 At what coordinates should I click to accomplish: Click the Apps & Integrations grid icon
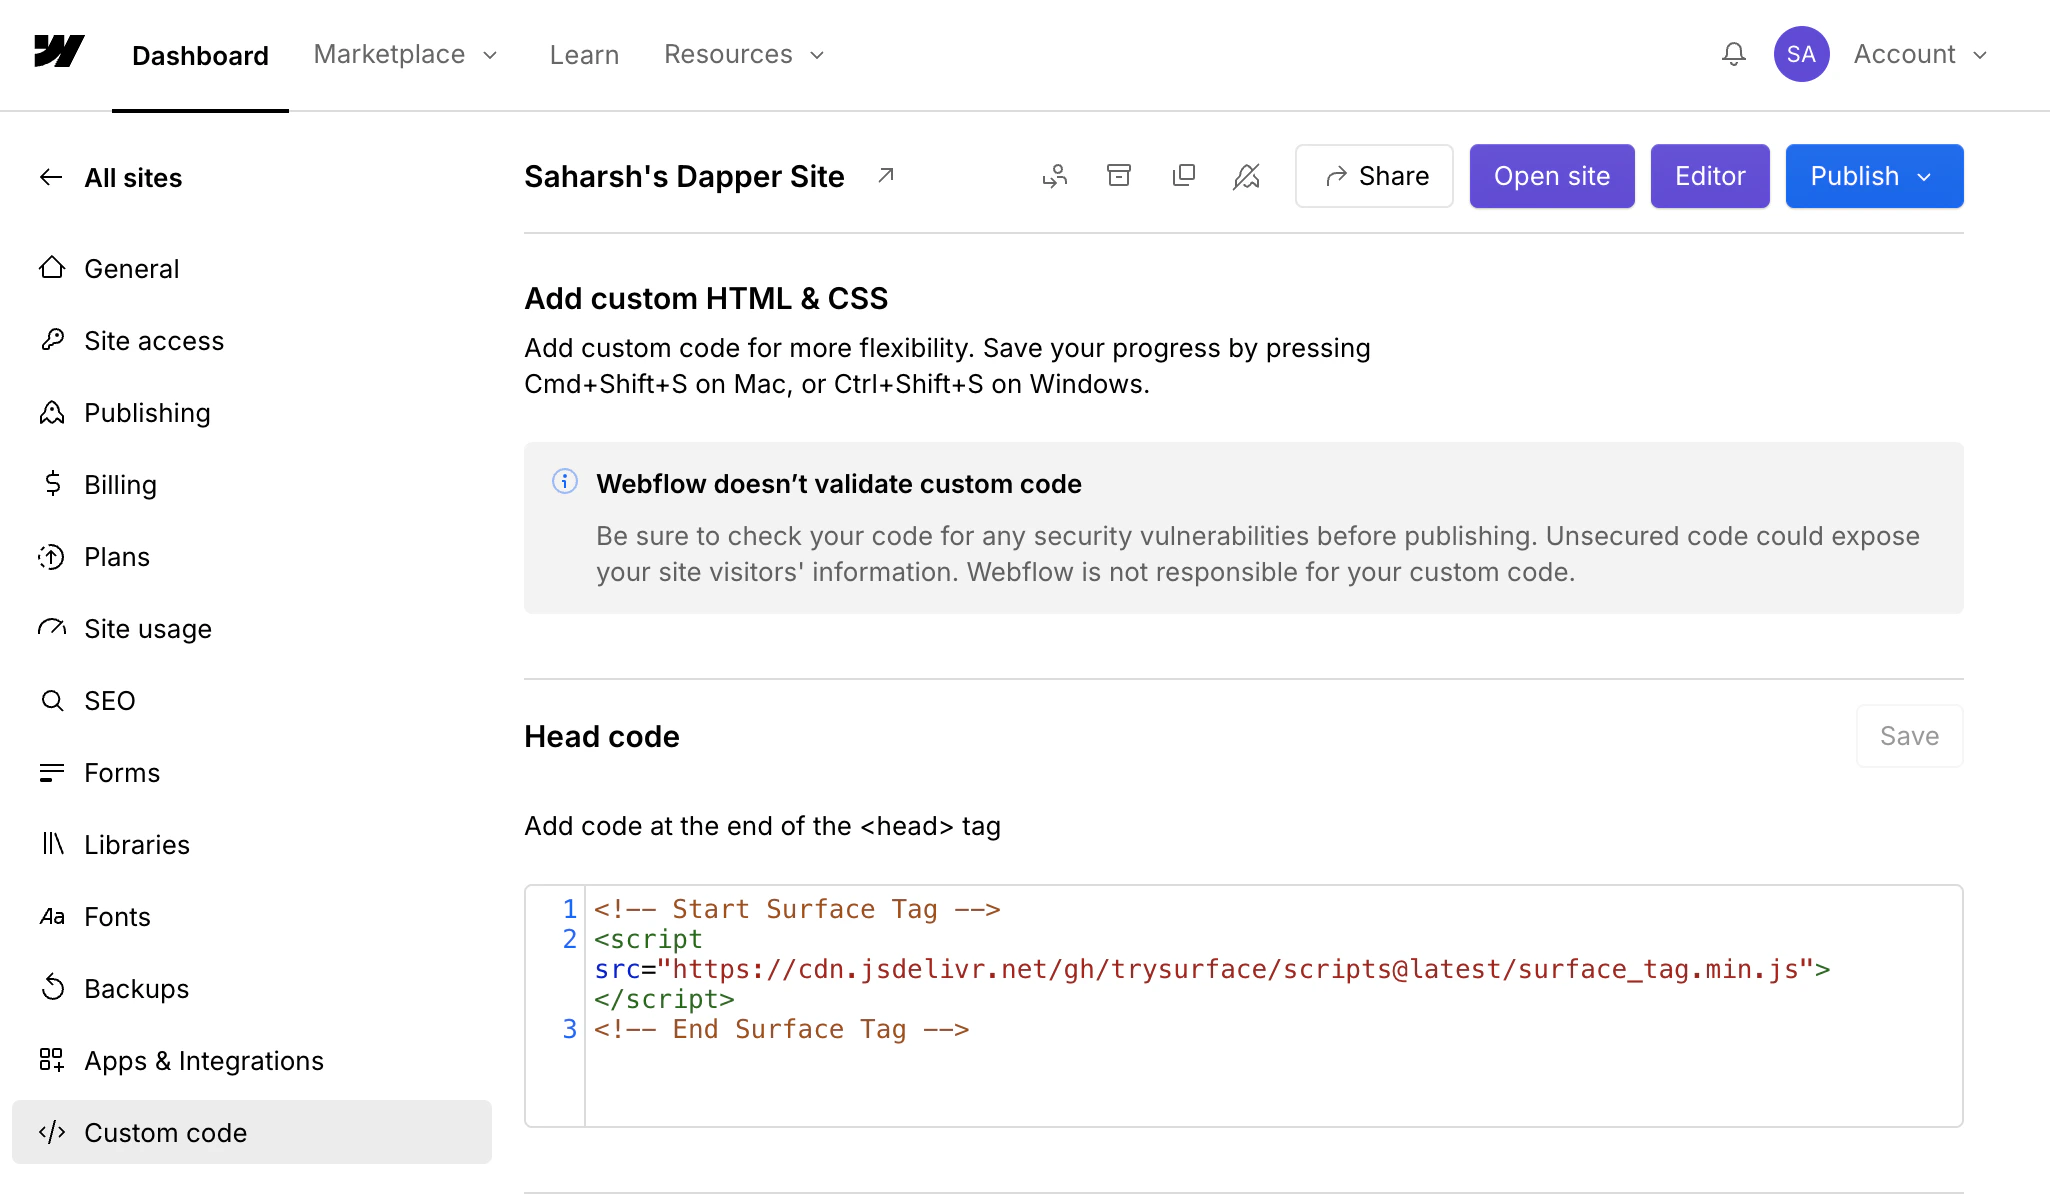(52, 1060)
